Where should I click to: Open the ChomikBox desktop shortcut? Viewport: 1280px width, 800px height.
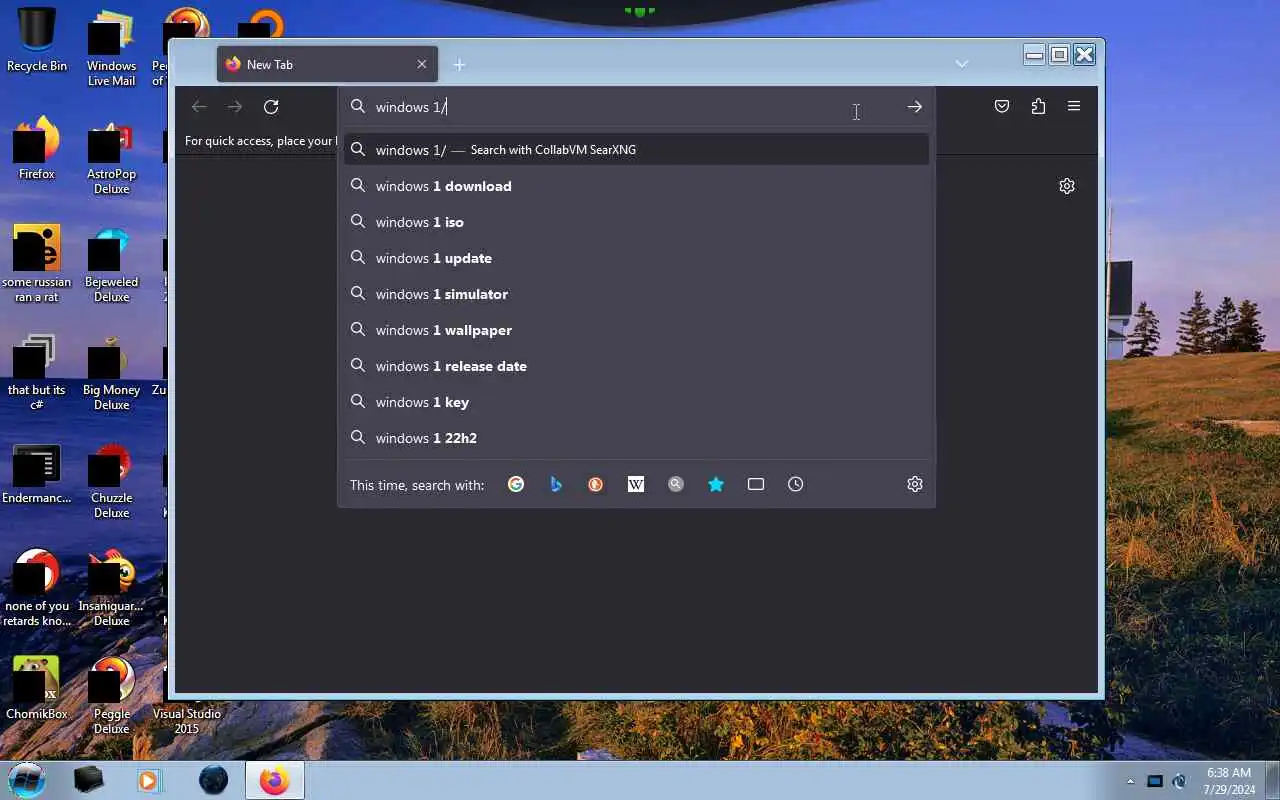tap(37, 688)
